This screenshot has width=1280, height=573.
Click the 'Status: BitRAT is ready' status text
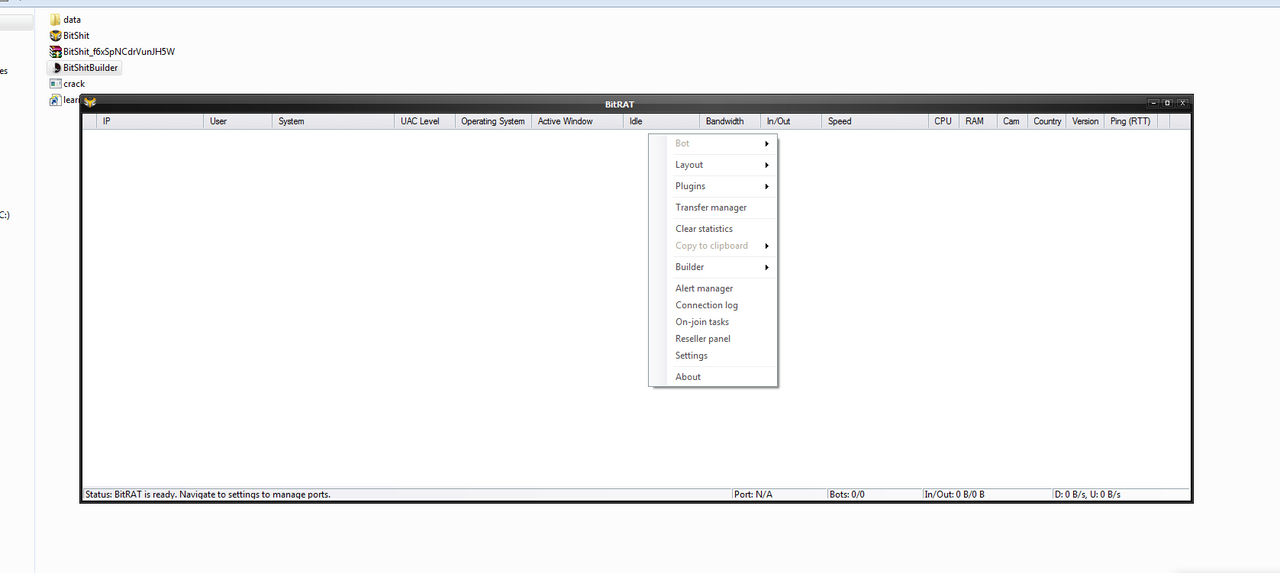coord(208,495)
